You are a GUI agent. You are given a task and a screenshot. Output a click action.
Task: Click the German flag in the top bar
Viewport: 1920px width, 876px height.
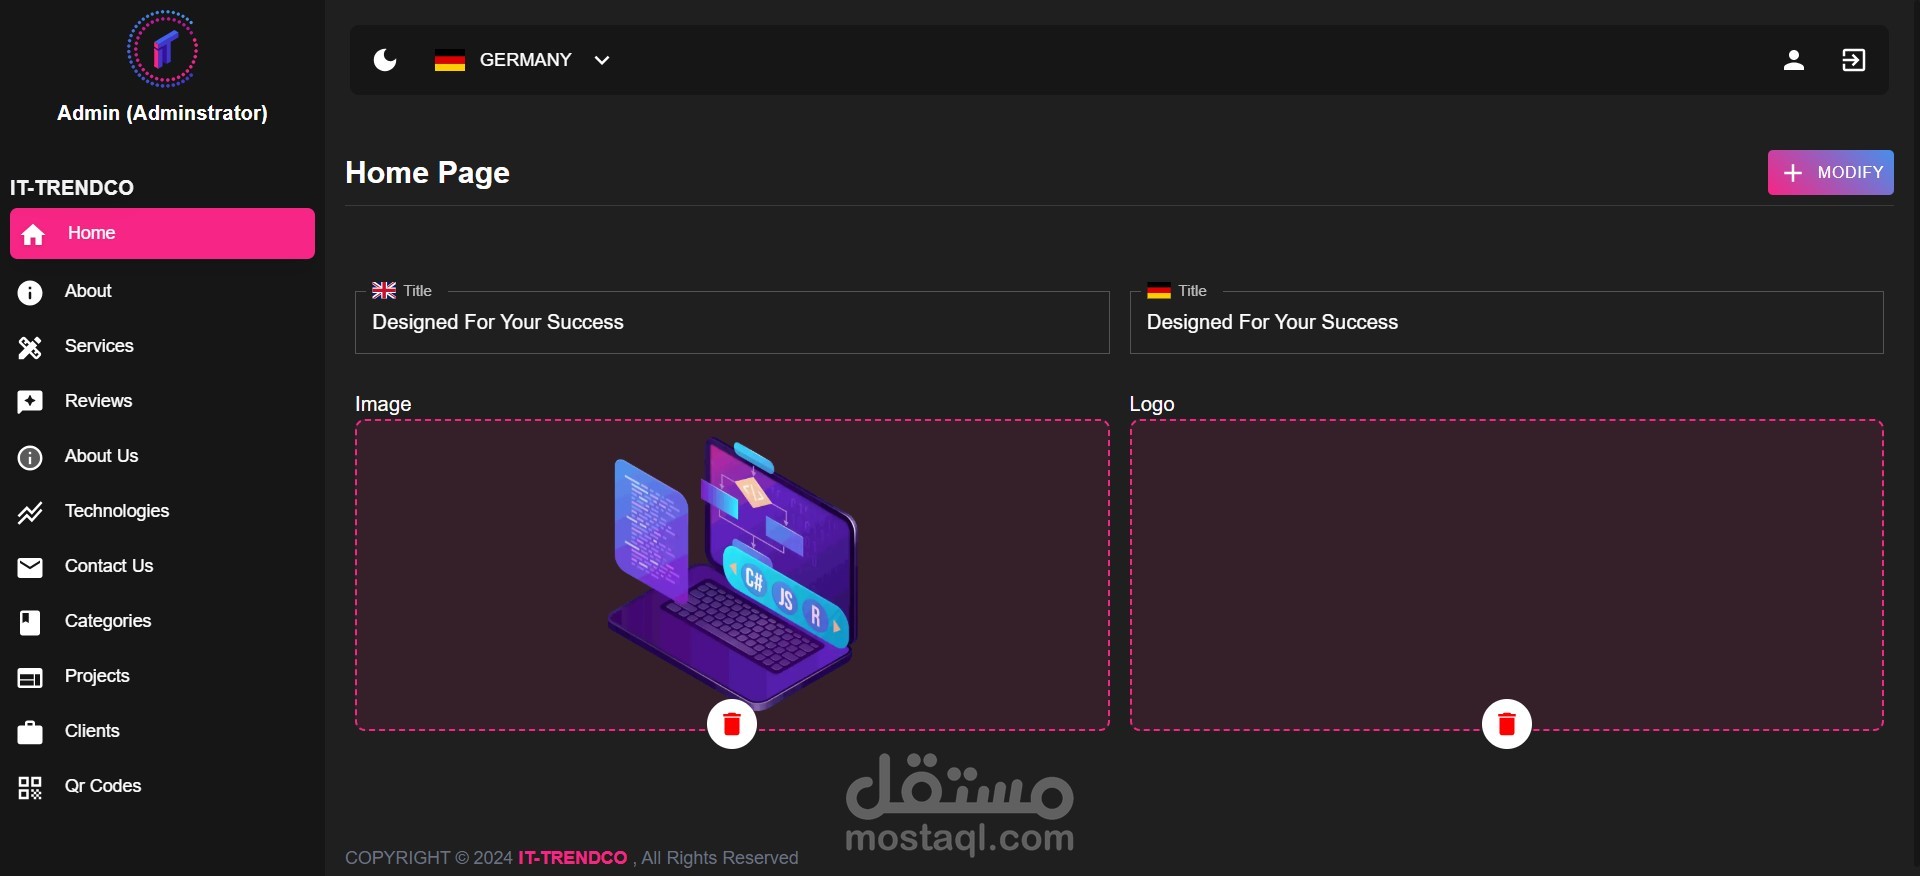click(450, 60)
